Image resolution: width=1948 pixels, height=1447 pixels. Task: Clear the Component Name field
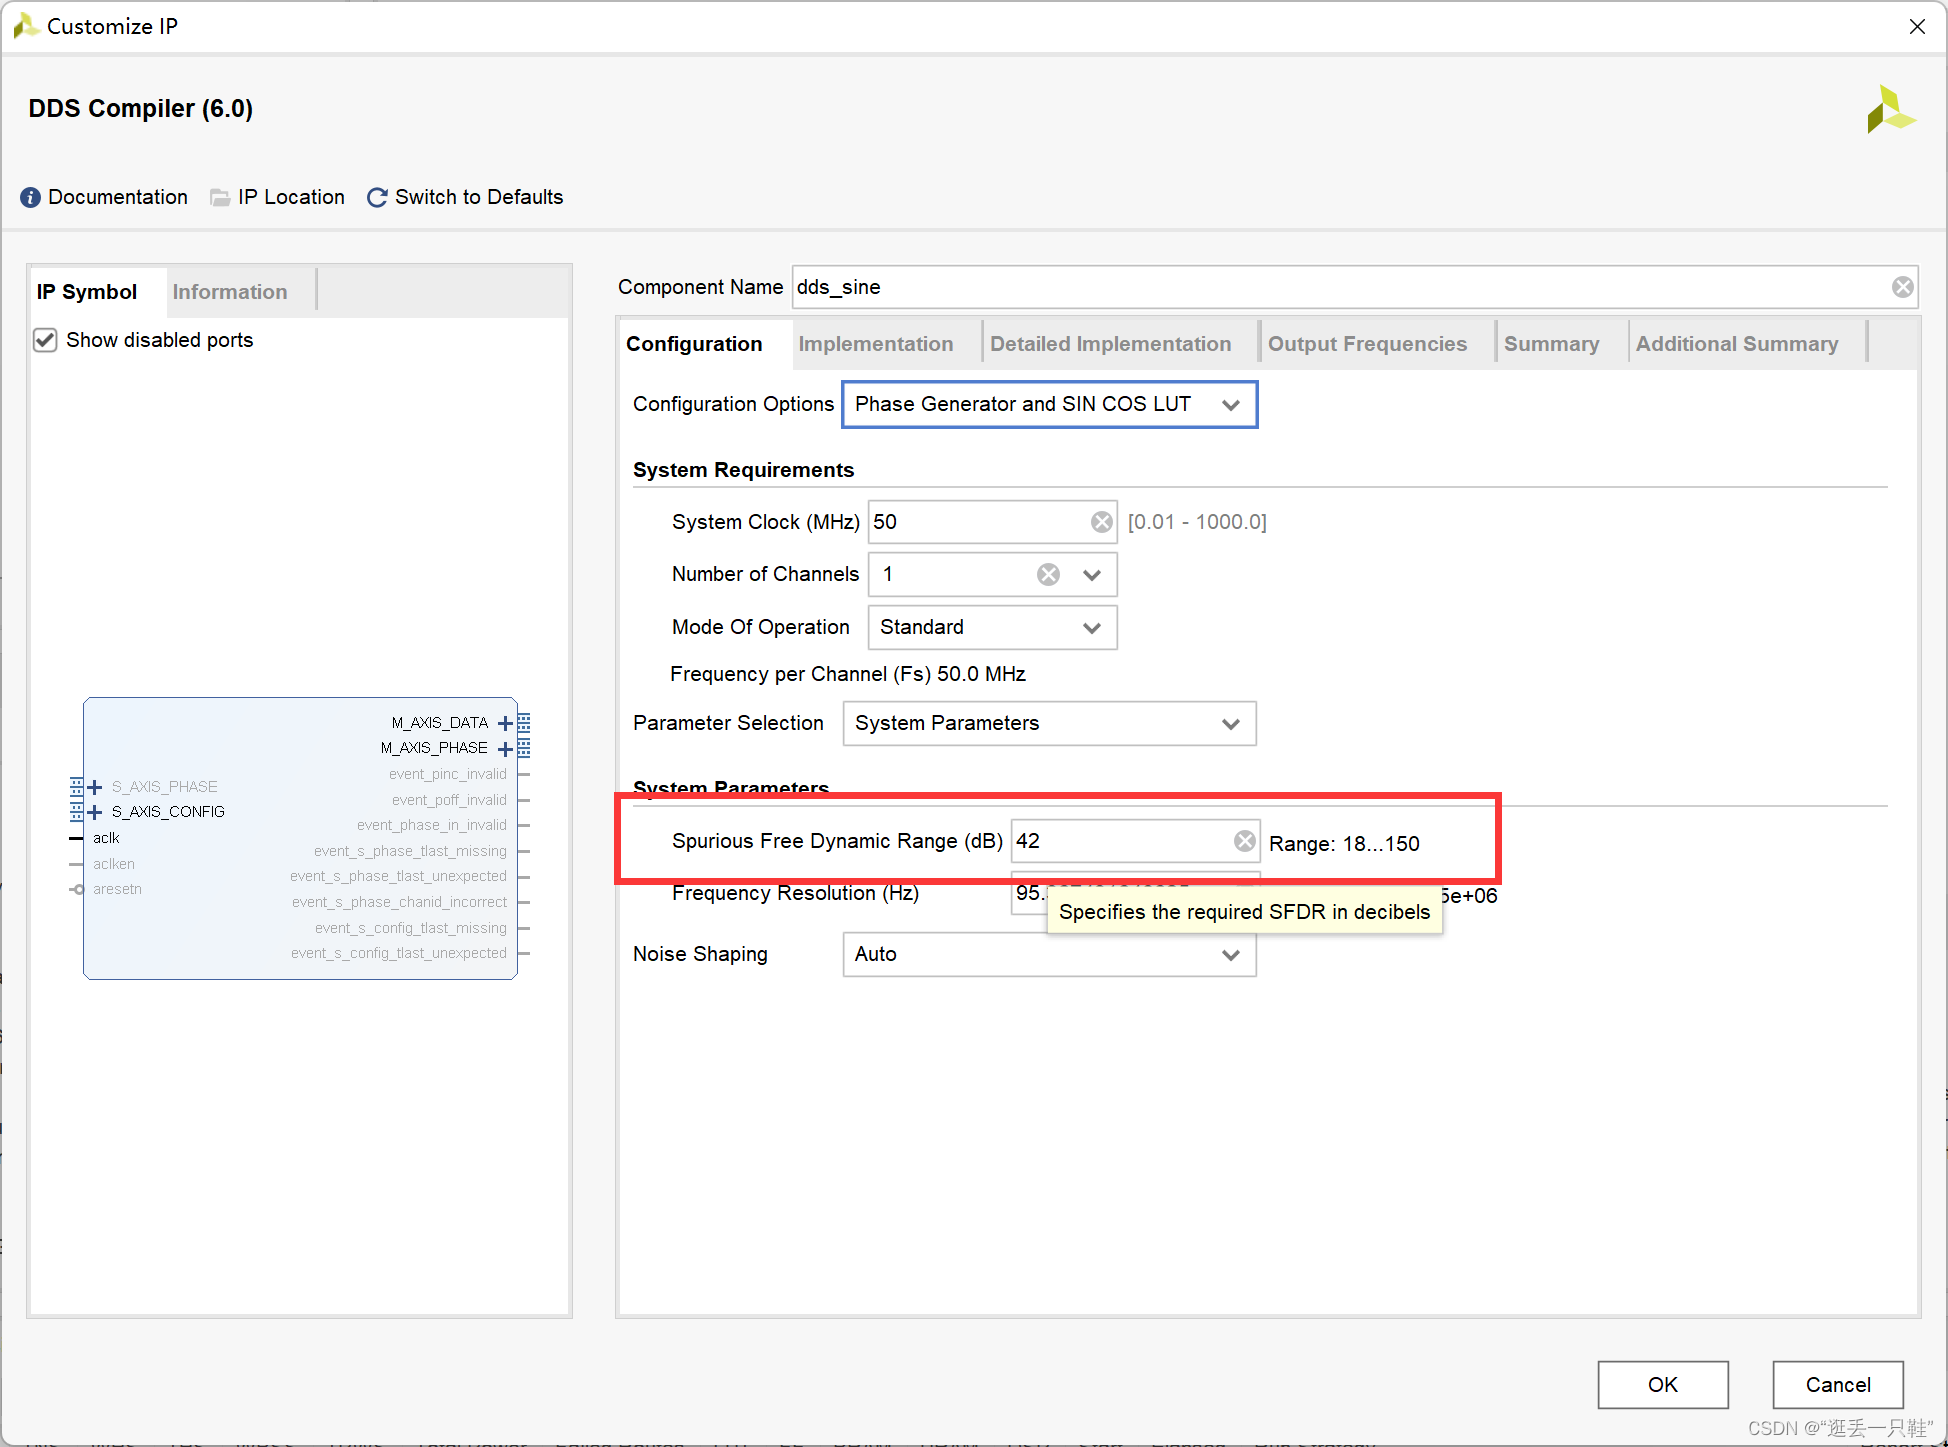click(1902, 287)
